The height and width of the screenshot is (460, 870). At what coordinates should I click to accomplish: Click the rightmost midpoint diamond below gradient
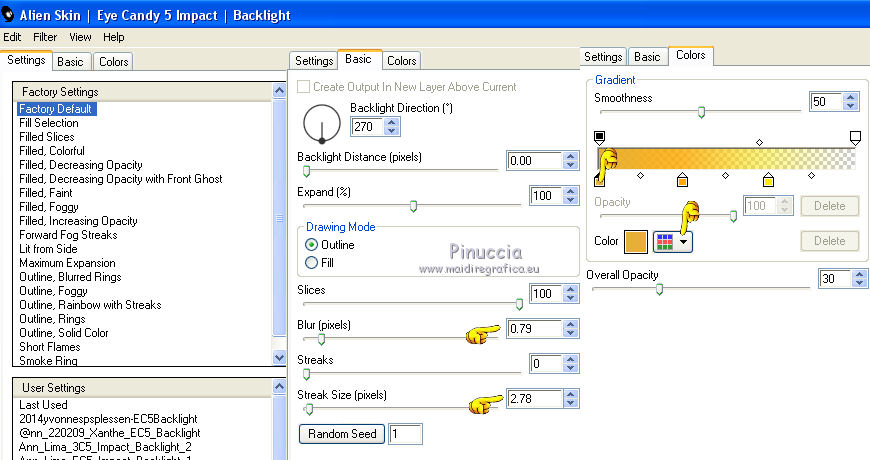coord(811,175)
